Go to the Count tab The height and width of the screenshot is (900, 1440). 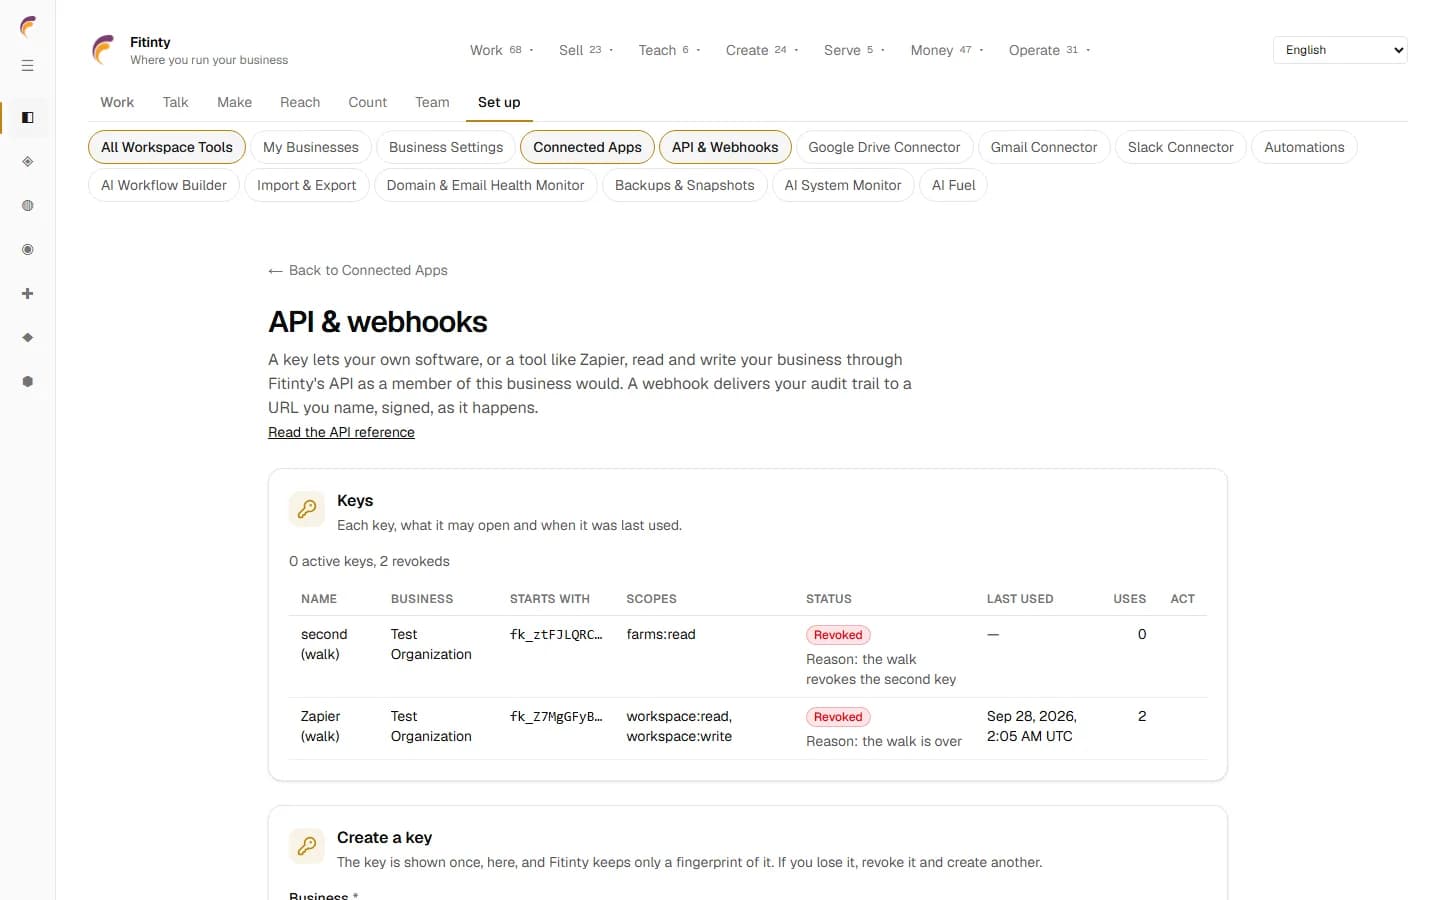(x=367, y=102)
